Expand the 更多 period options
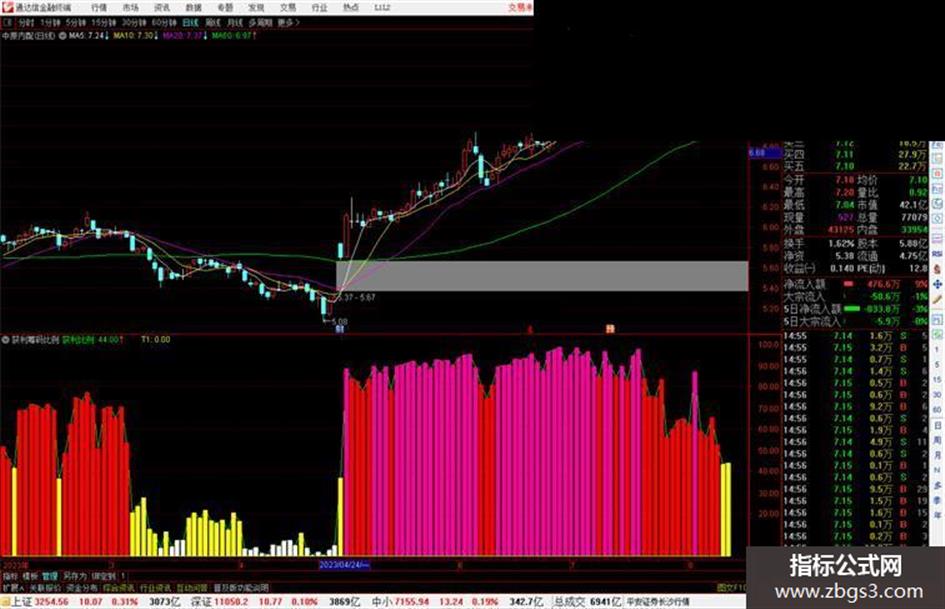Image resolution: width=945 pixels, height=609 pixels. [x=288, y=22]
